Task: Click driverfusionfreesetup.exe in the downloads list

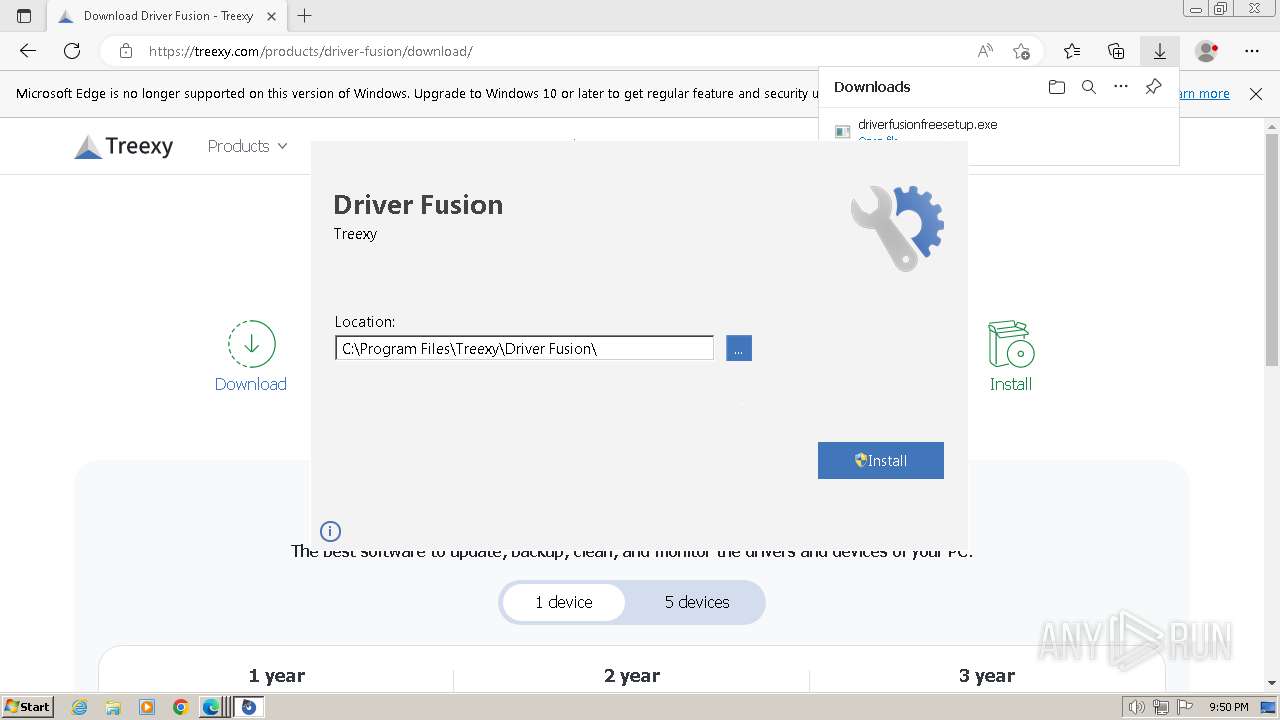Action: [927, 125]
